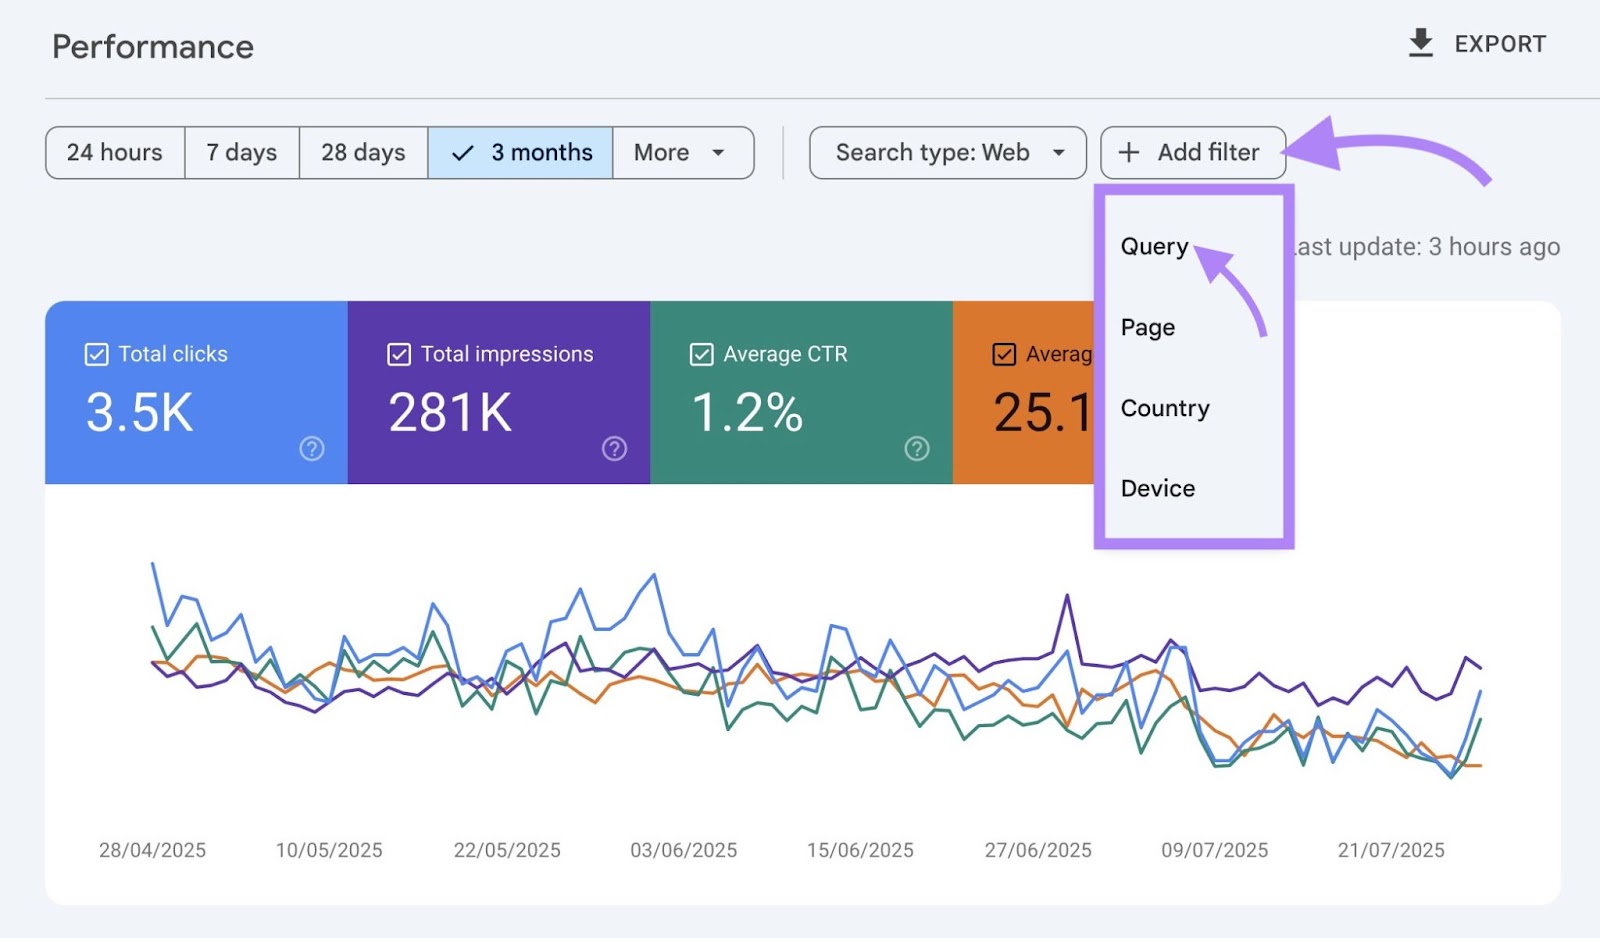Screen dimensions: 1600x938
Task: Disable the Total impressions metric
Action: click(x=399, y=354)
